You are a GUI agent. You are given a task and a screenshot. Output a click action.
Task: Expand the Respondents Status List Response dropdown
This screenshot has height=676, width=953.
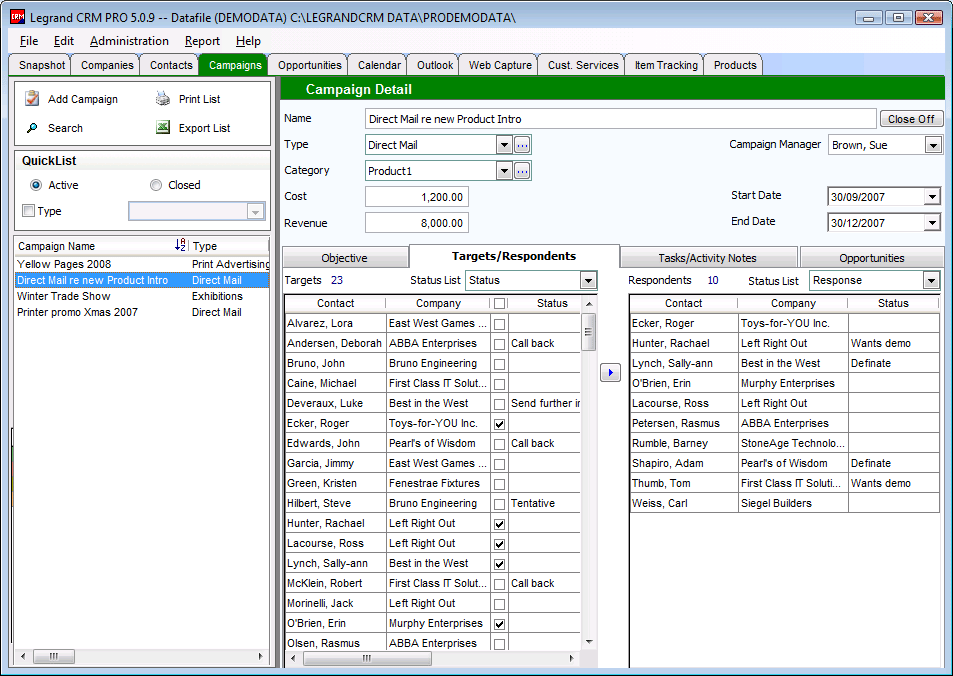click(x=931, y=280)
